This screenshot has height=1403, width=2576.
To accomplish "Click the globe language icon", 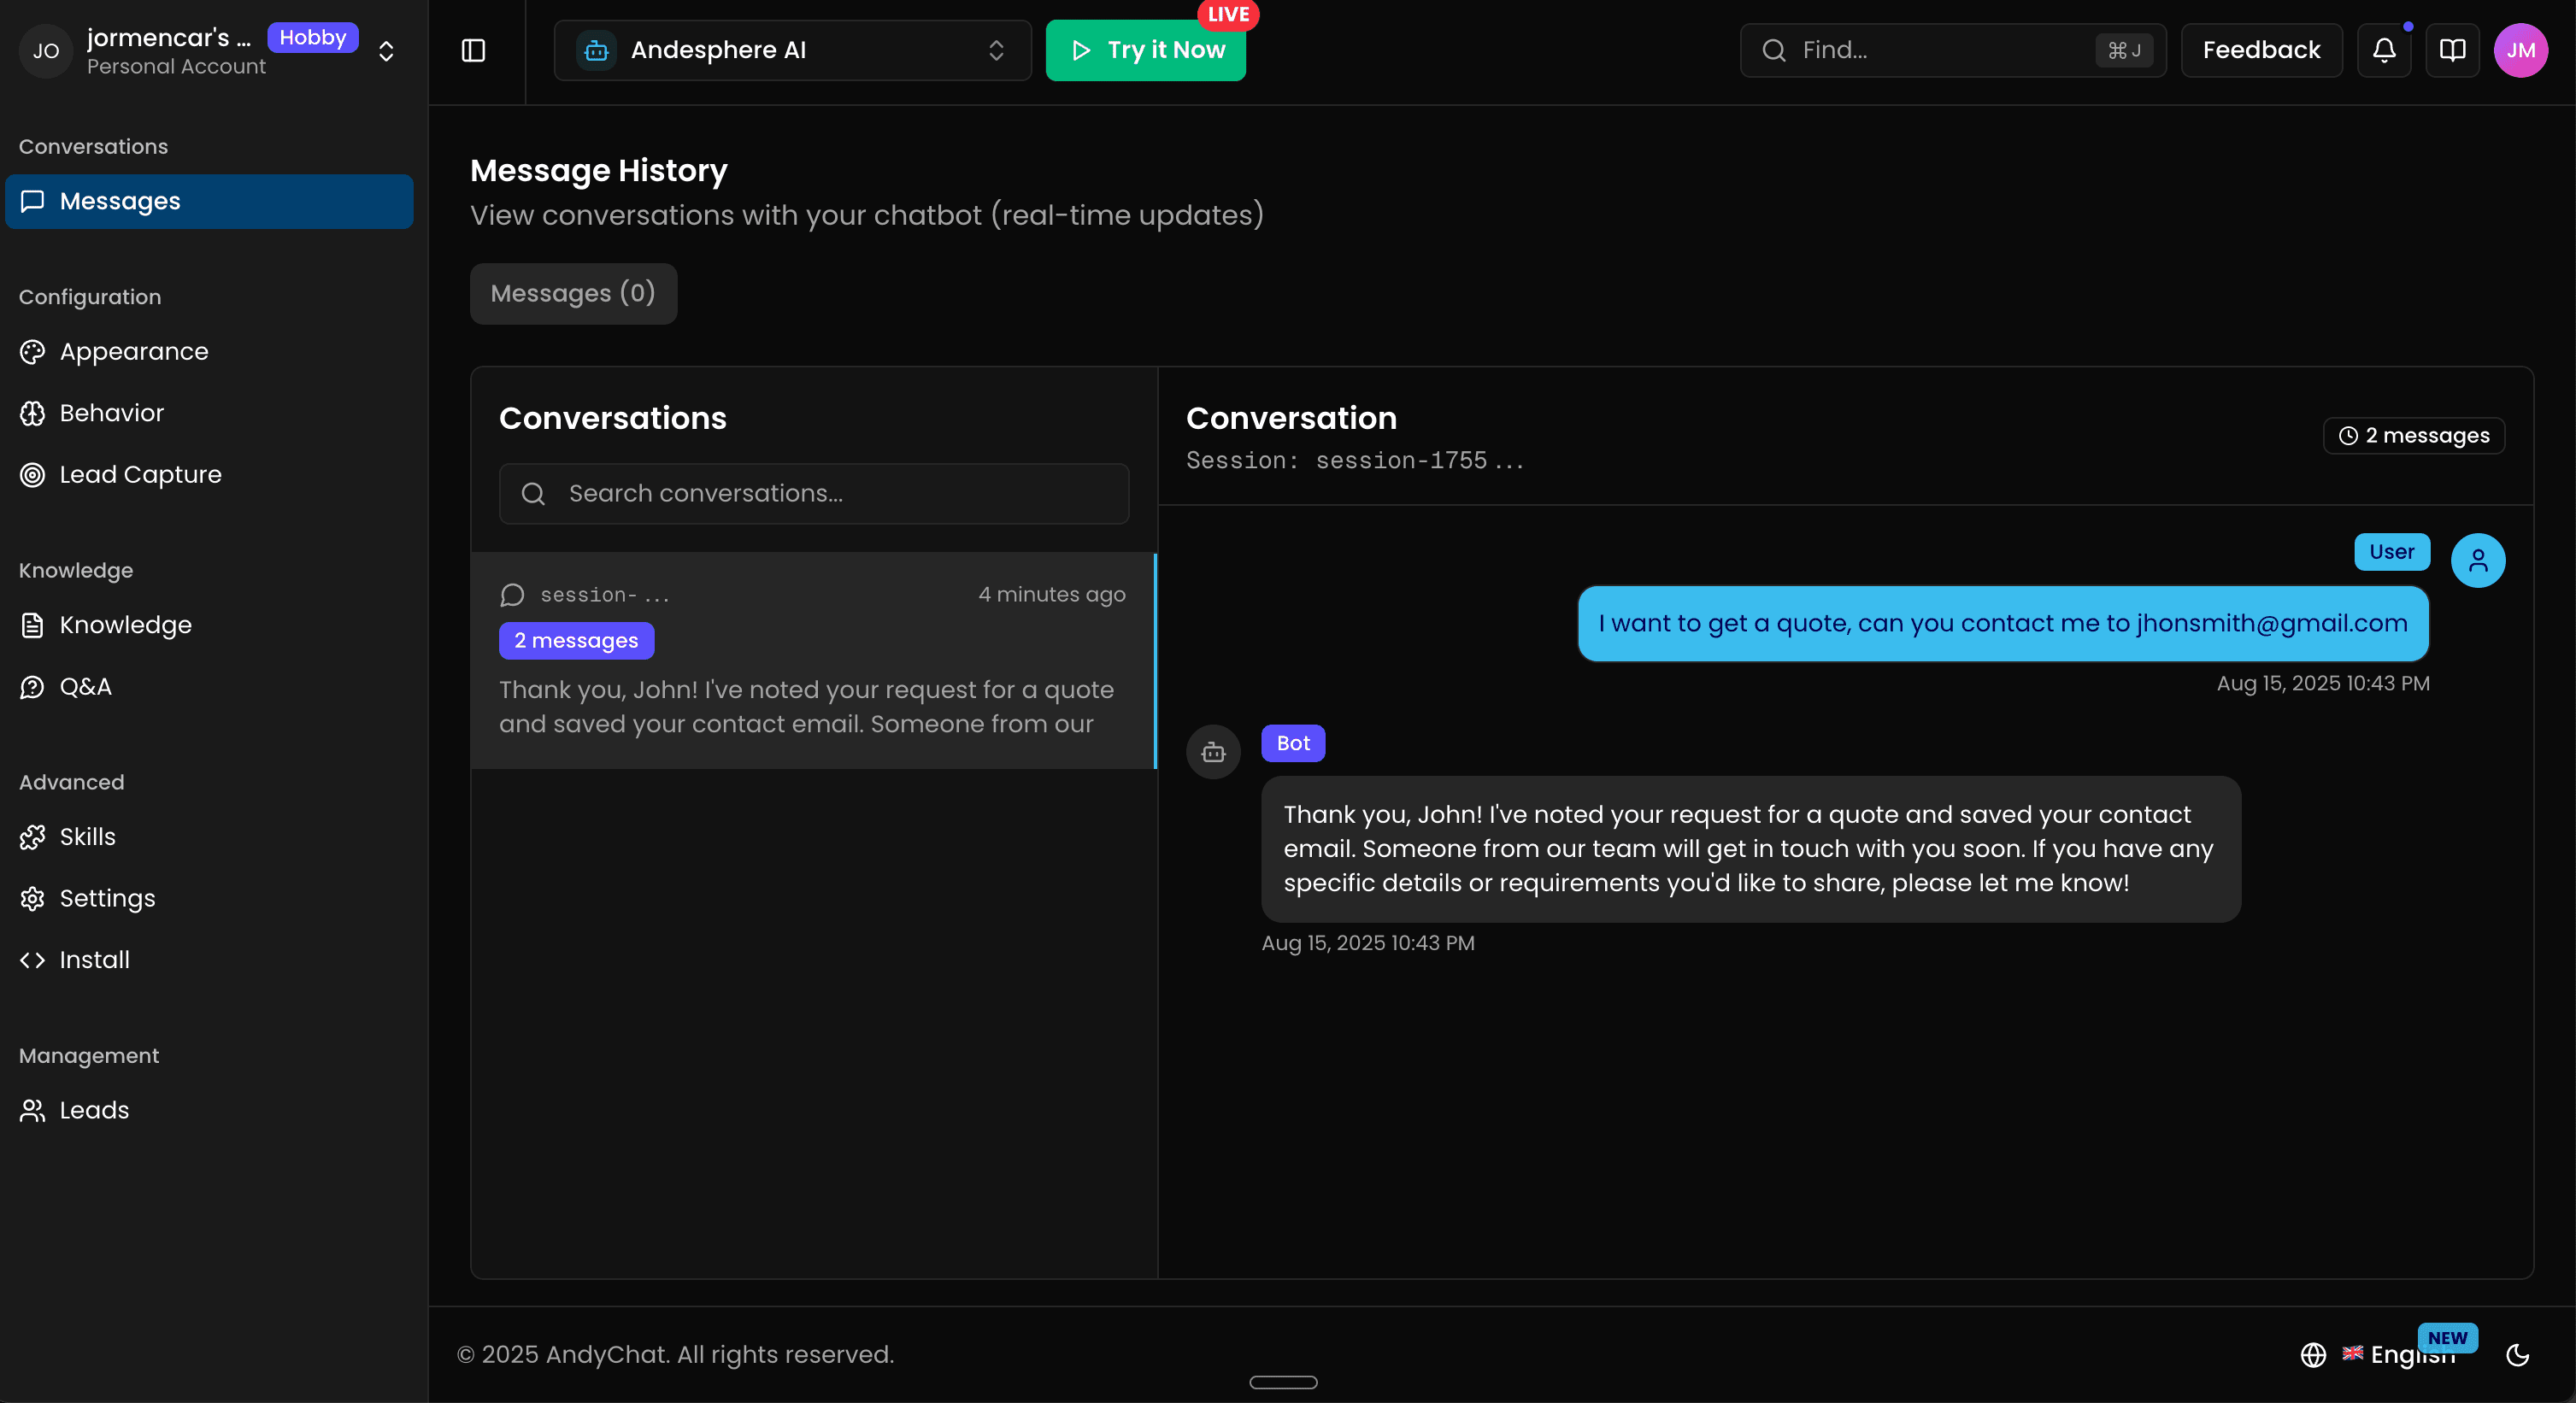I will click(x=2313, y=1354).
